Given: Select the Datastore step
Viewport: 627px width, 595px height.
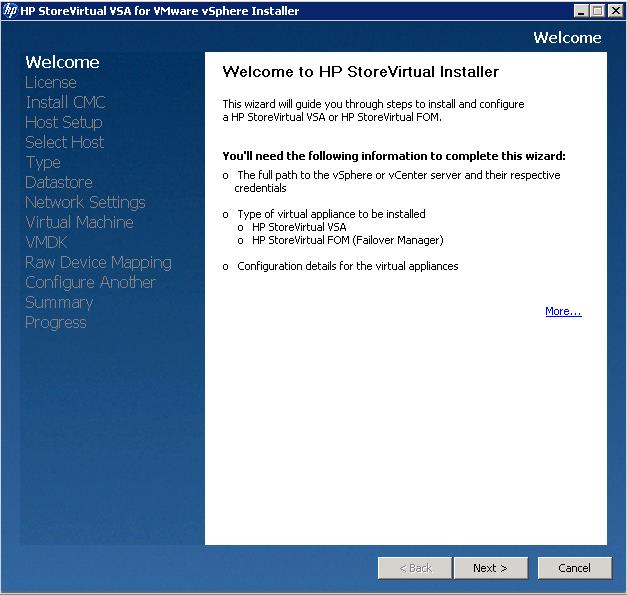Looking at the screenshot, I should pyautogui.click(x=59, y=182).
